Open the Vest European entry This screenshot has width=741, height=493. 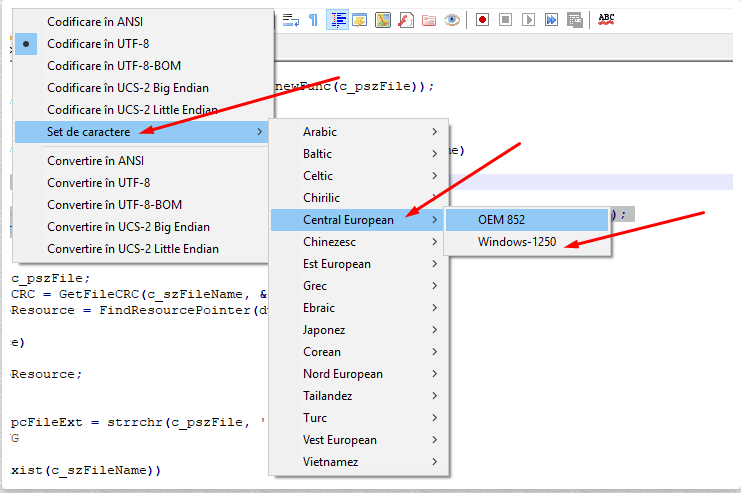[x=359, y=440]
